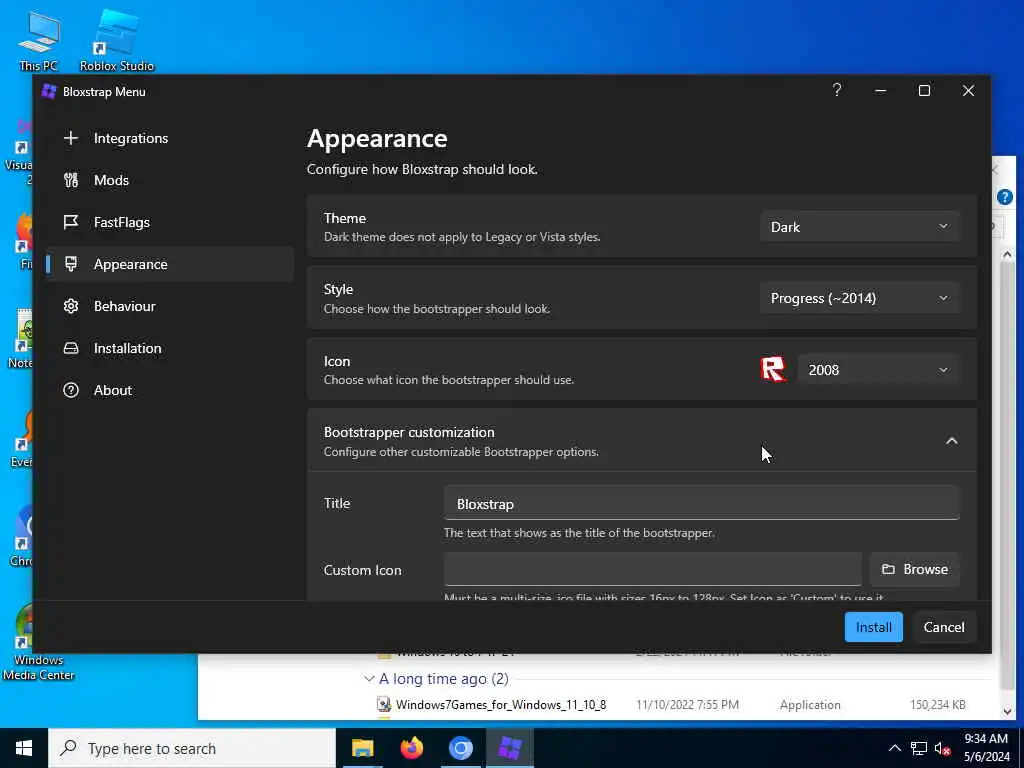
Task: Click the Behaviour gear icon
Action: coord(71,306)
